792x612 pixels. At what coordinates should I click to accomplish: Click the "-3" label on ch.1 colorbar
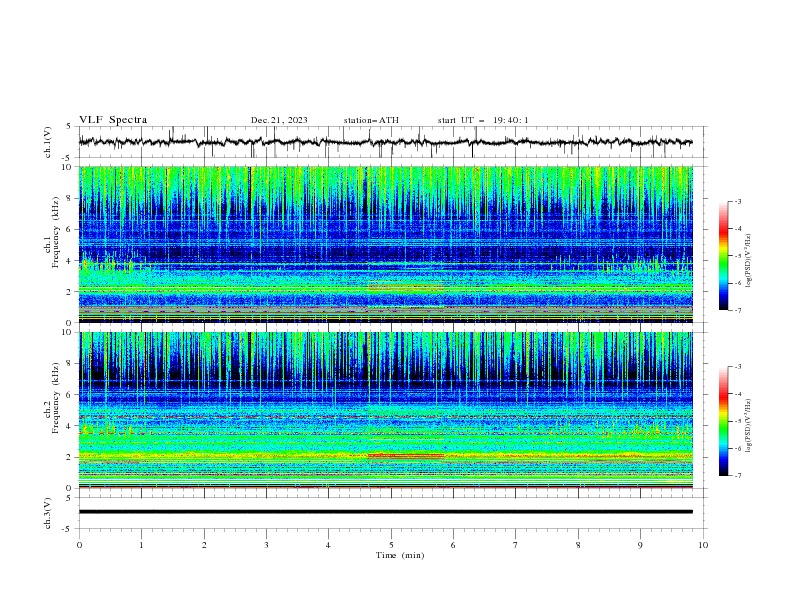tap(737, 201)
